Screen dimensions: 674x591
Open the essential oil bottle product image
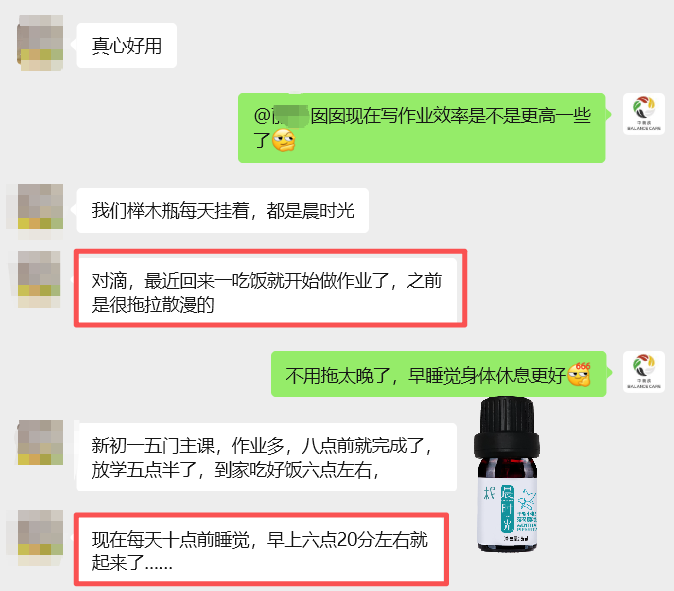click(507, 474)
